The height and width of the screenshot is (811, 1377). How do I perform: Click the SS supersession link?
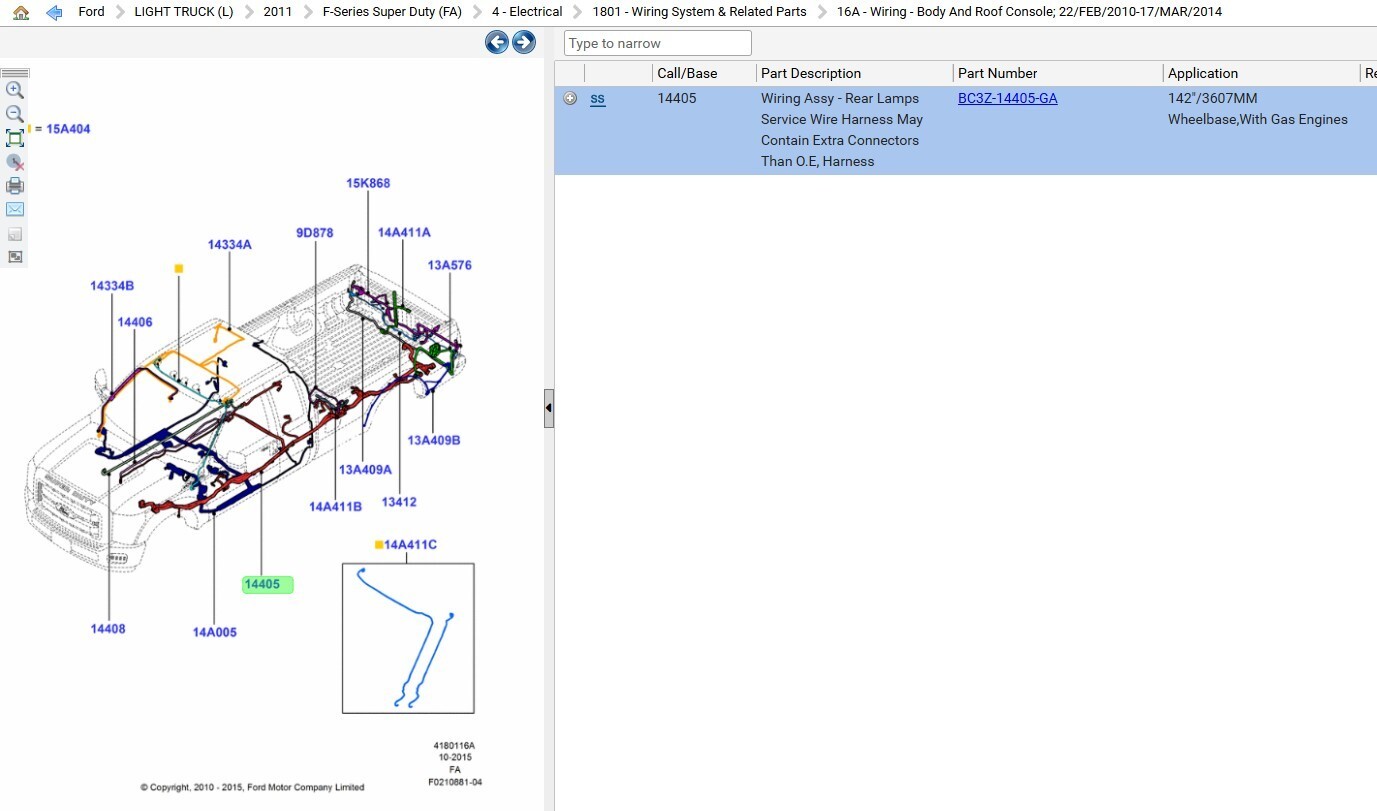click(597, 98)
